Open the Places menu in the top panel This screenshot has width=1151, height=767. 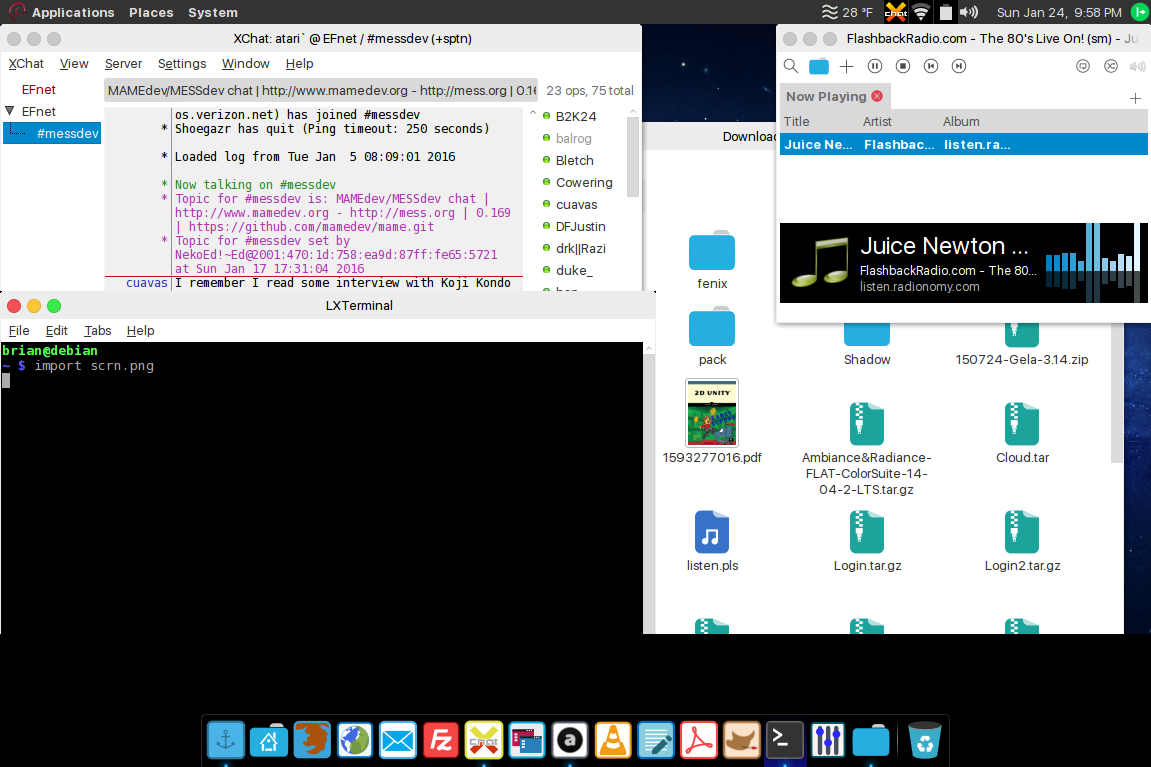tap(151, 12)
